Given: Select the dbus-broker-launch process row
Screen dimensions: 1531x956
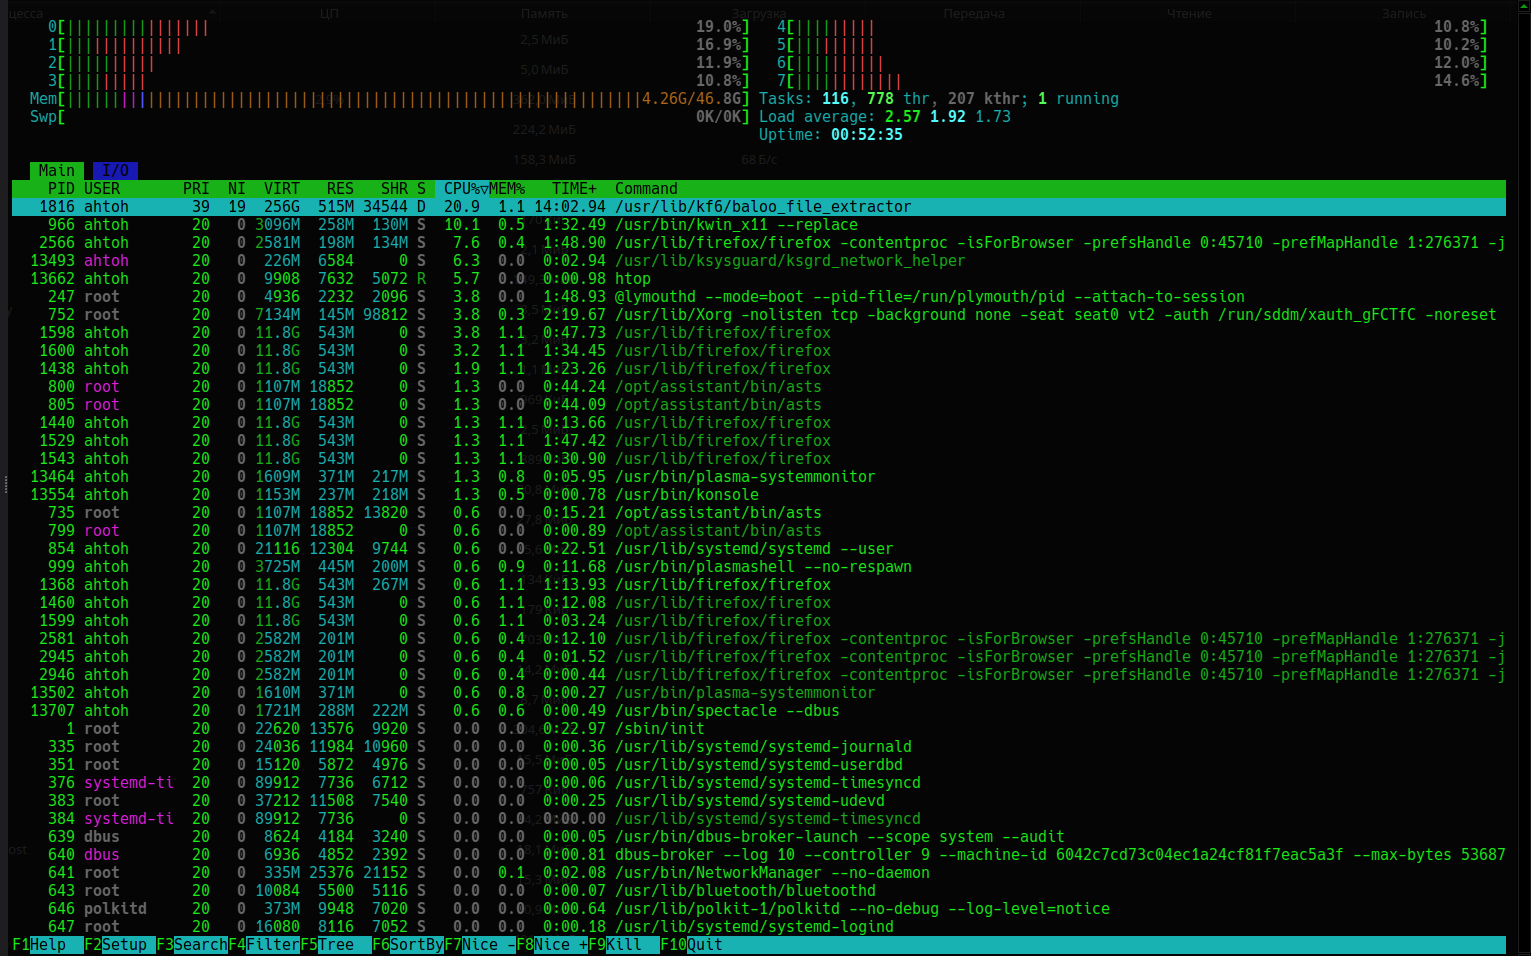Looking at the screenshot, I should 759,837.
